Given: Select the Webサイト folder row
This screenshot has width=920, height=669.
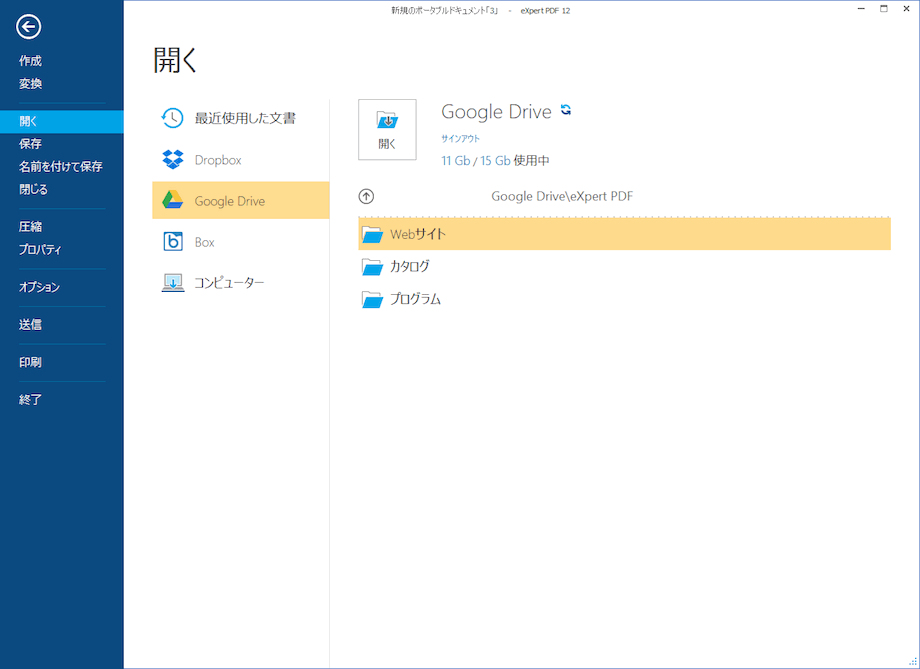Looking at the screenshot, I should [x=624, y=234].
